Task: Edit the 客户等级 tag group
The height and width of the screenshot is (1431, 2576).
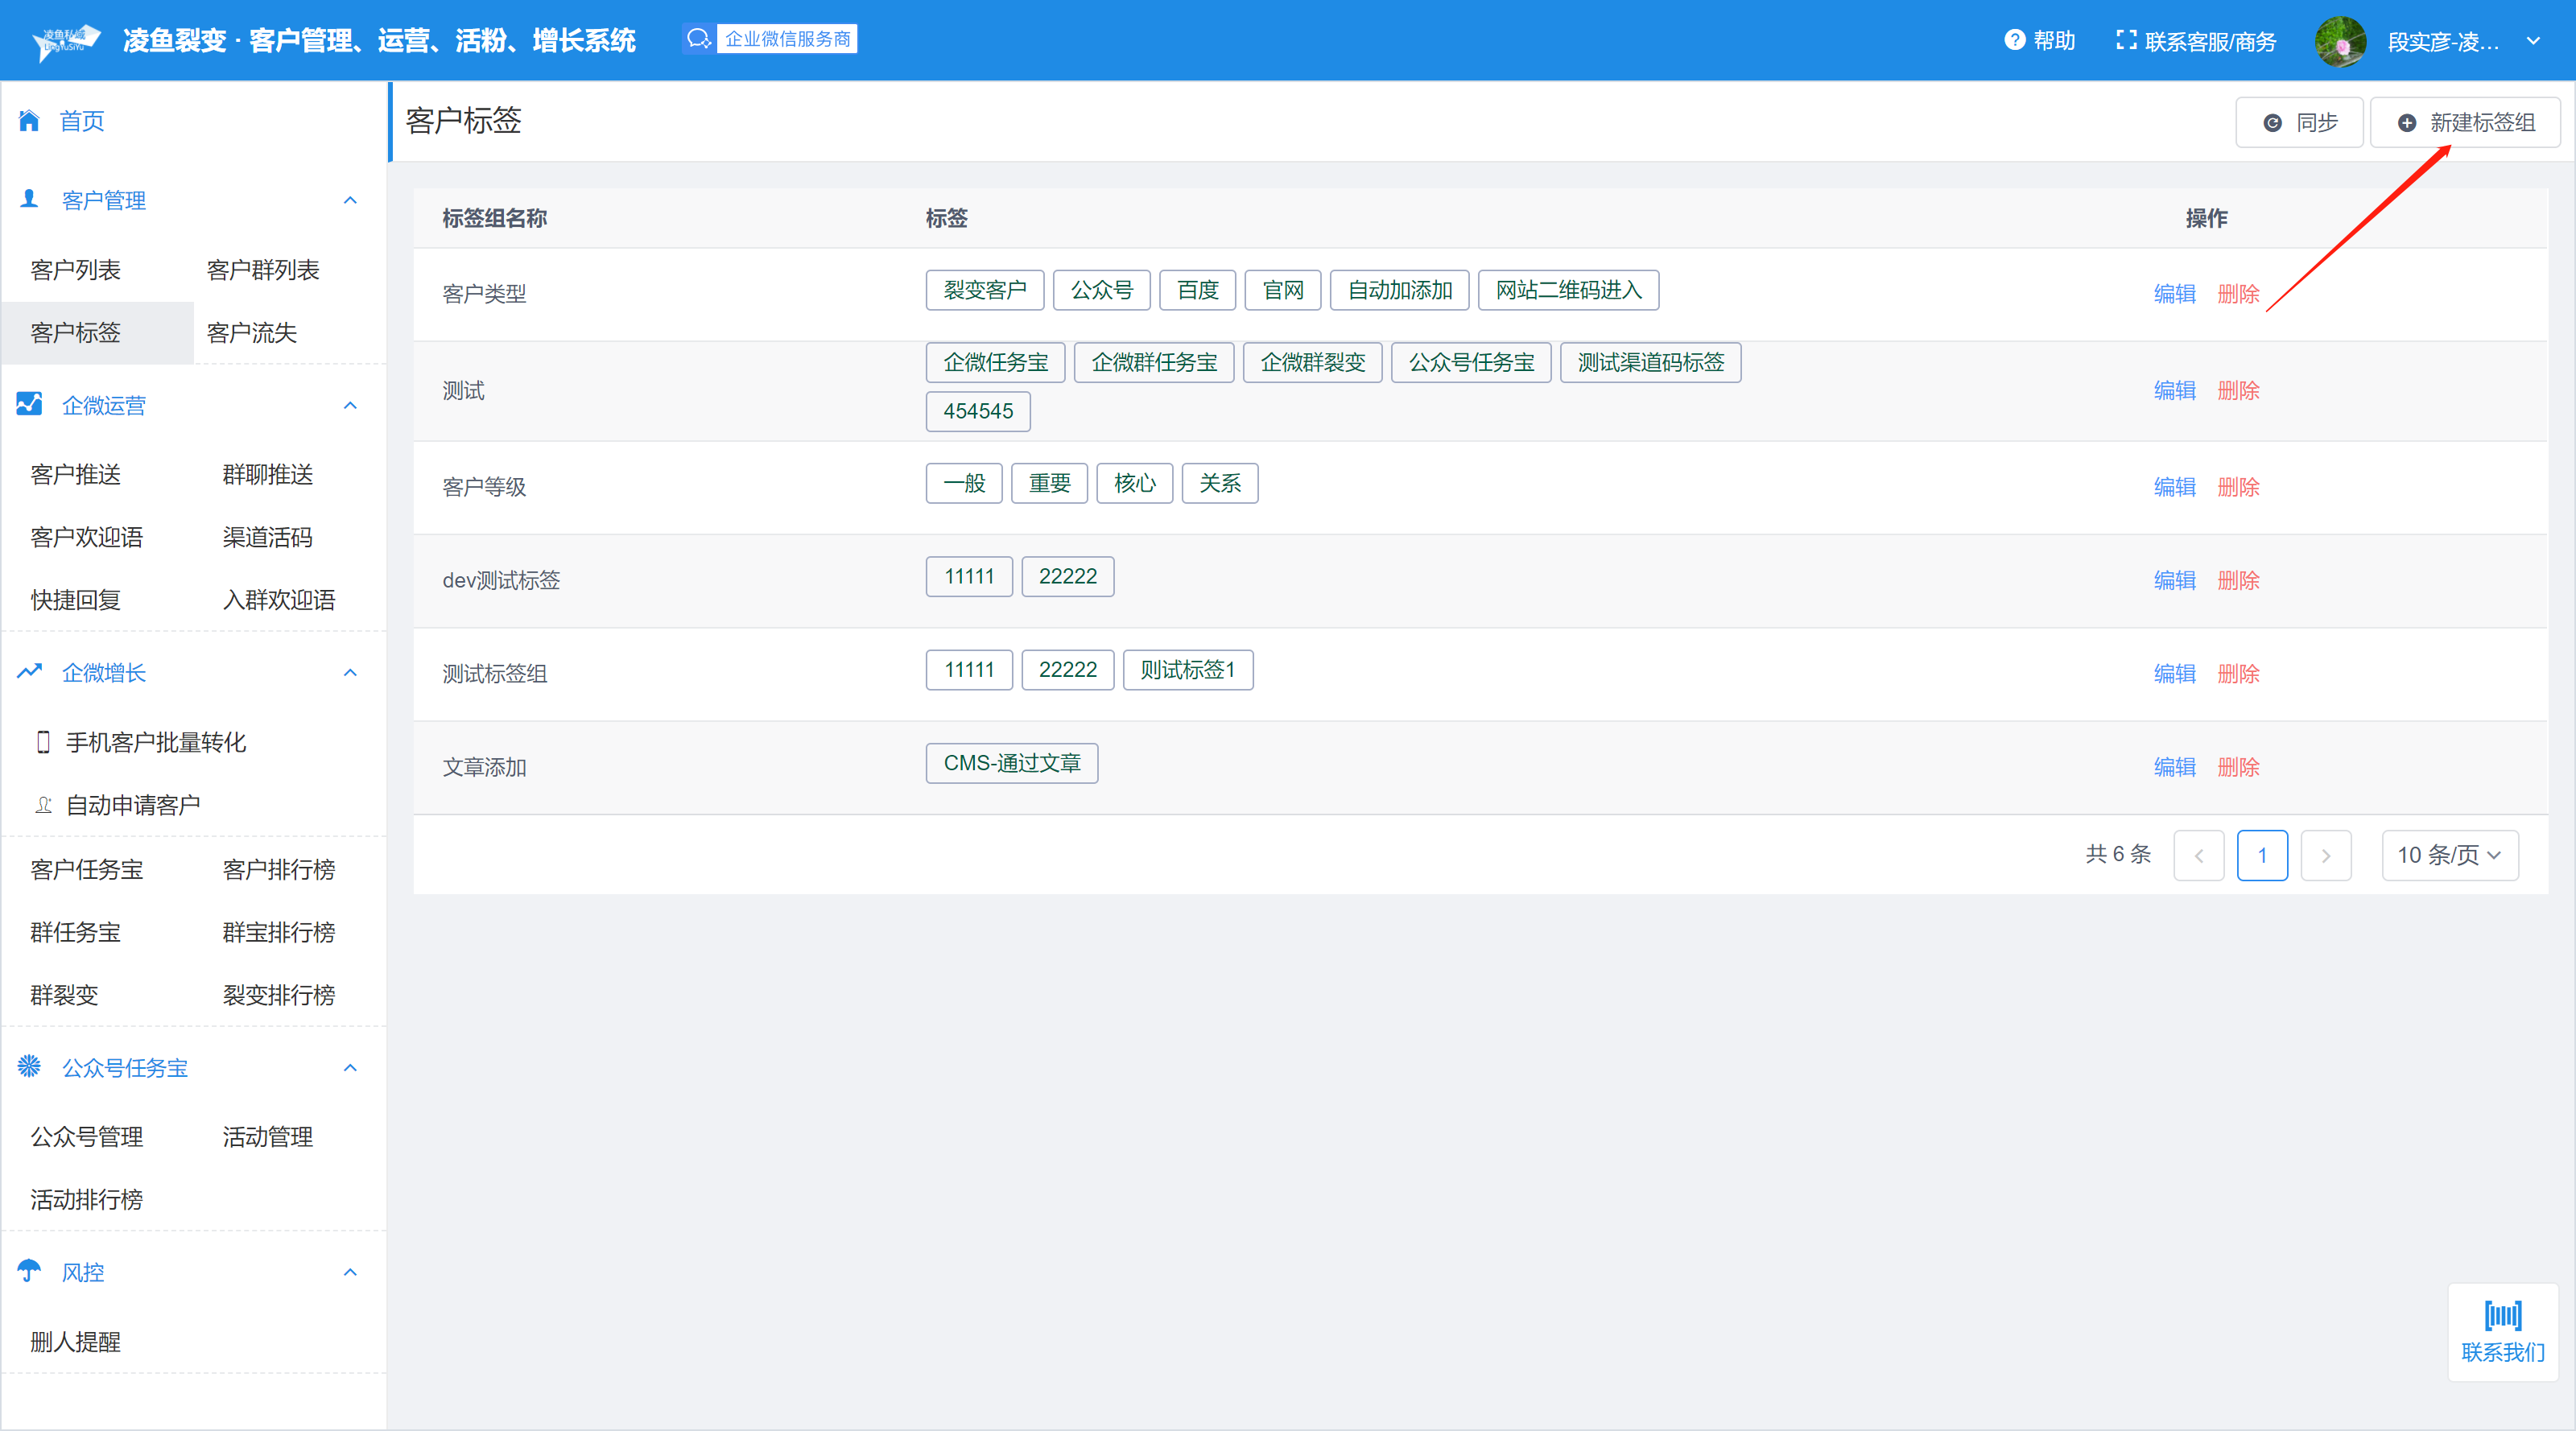Action: (2174, 487)
